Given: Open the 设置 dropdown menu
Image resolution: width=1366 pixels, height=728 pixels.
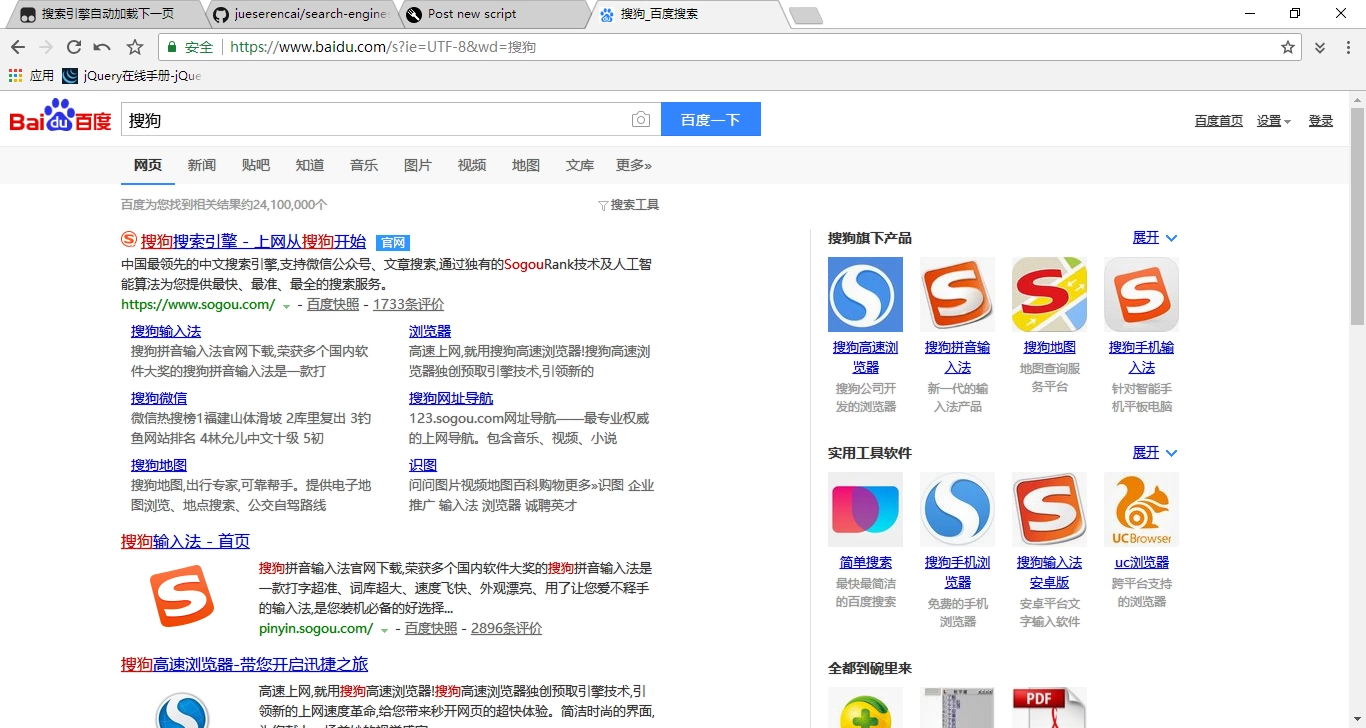Looking at the screenshot, I should [x=1273, y=121].
